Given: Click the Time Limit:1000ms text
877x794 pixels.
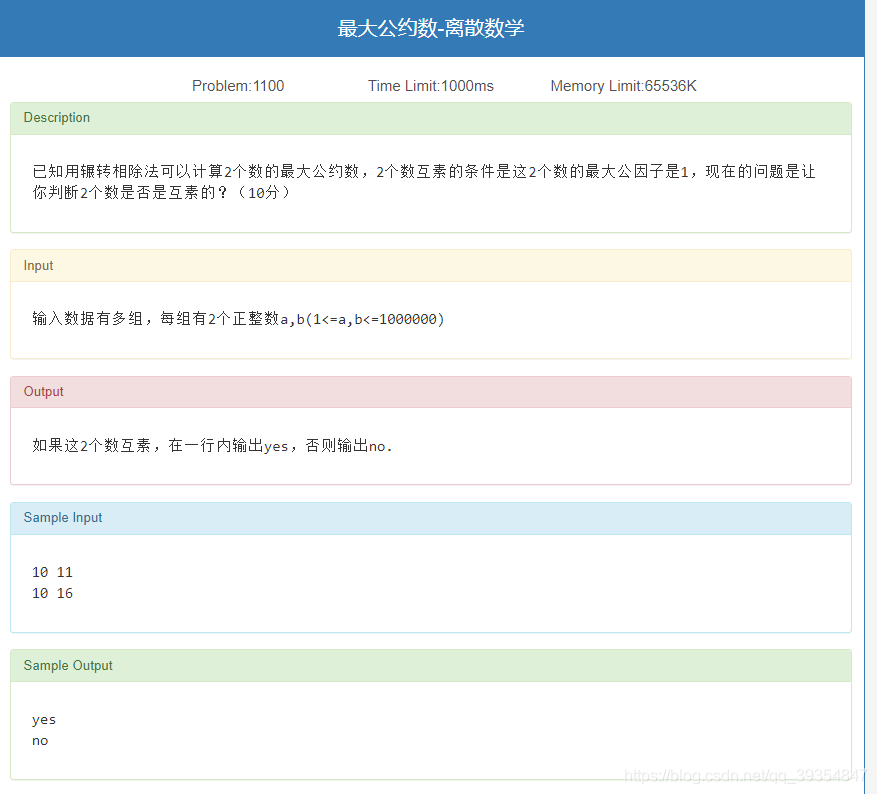Looking at the screenshot, I should pyautogui.click(x=431, y=86).
